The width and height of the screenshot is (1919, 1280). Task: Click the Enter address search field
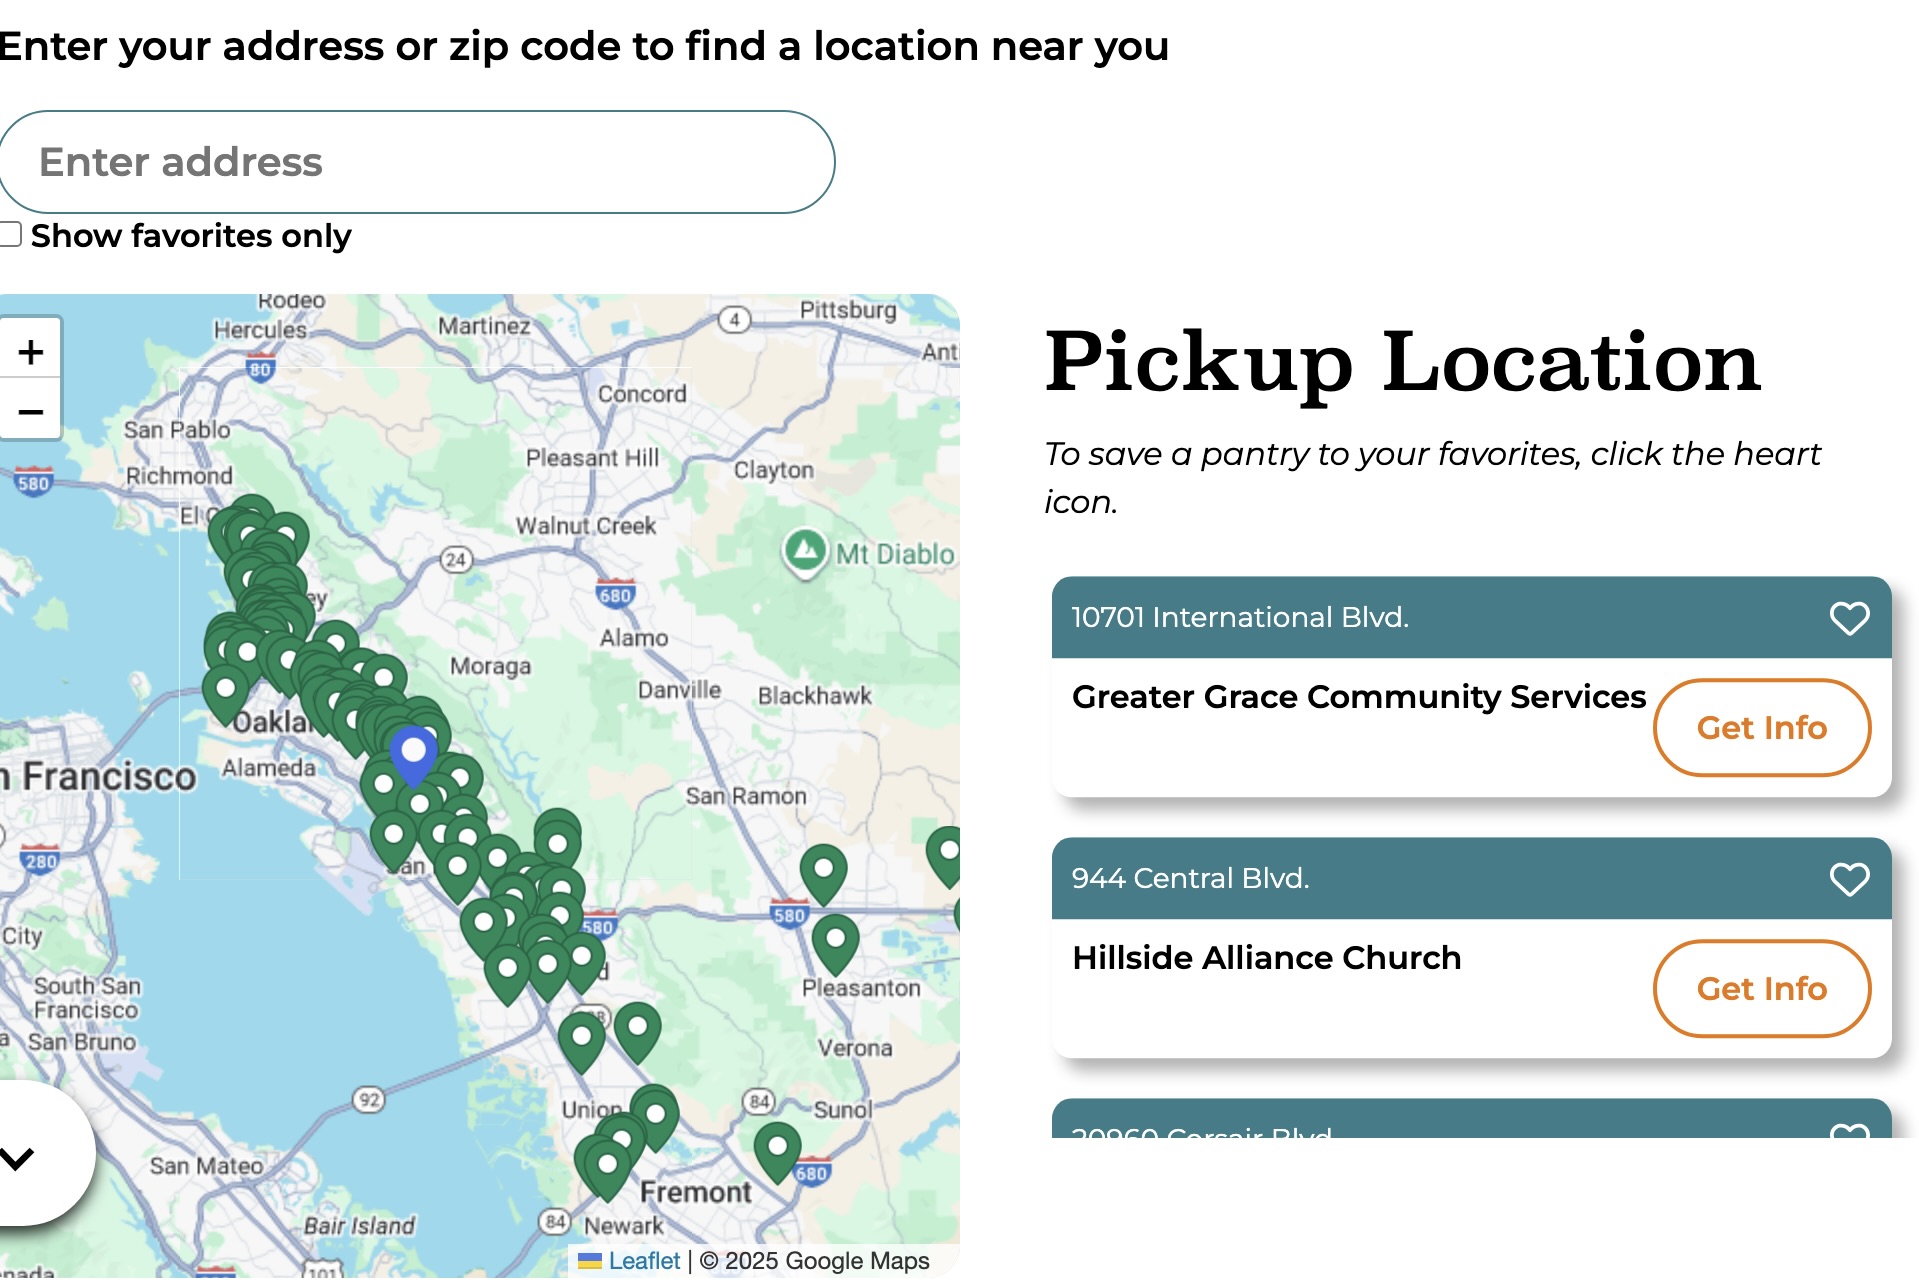coord(416,162)
